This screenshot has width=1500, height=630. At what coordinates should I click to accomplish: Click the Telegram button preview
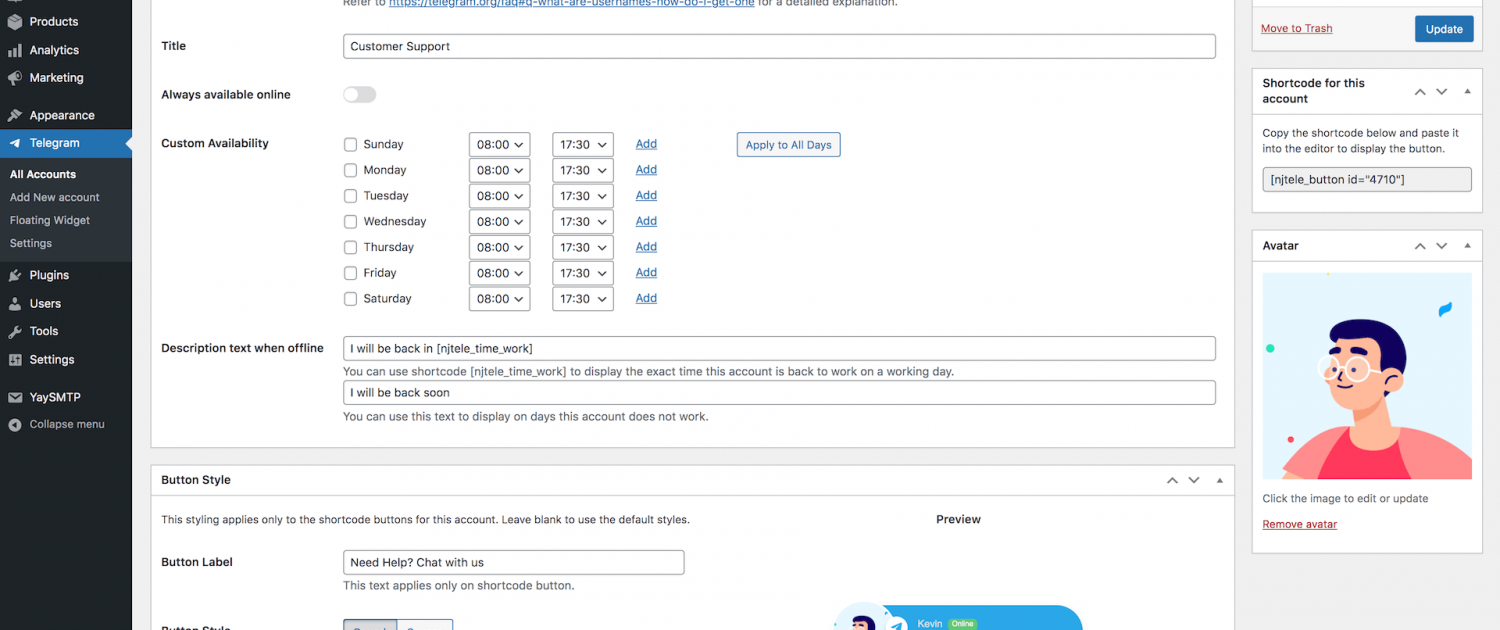point(958,618)
